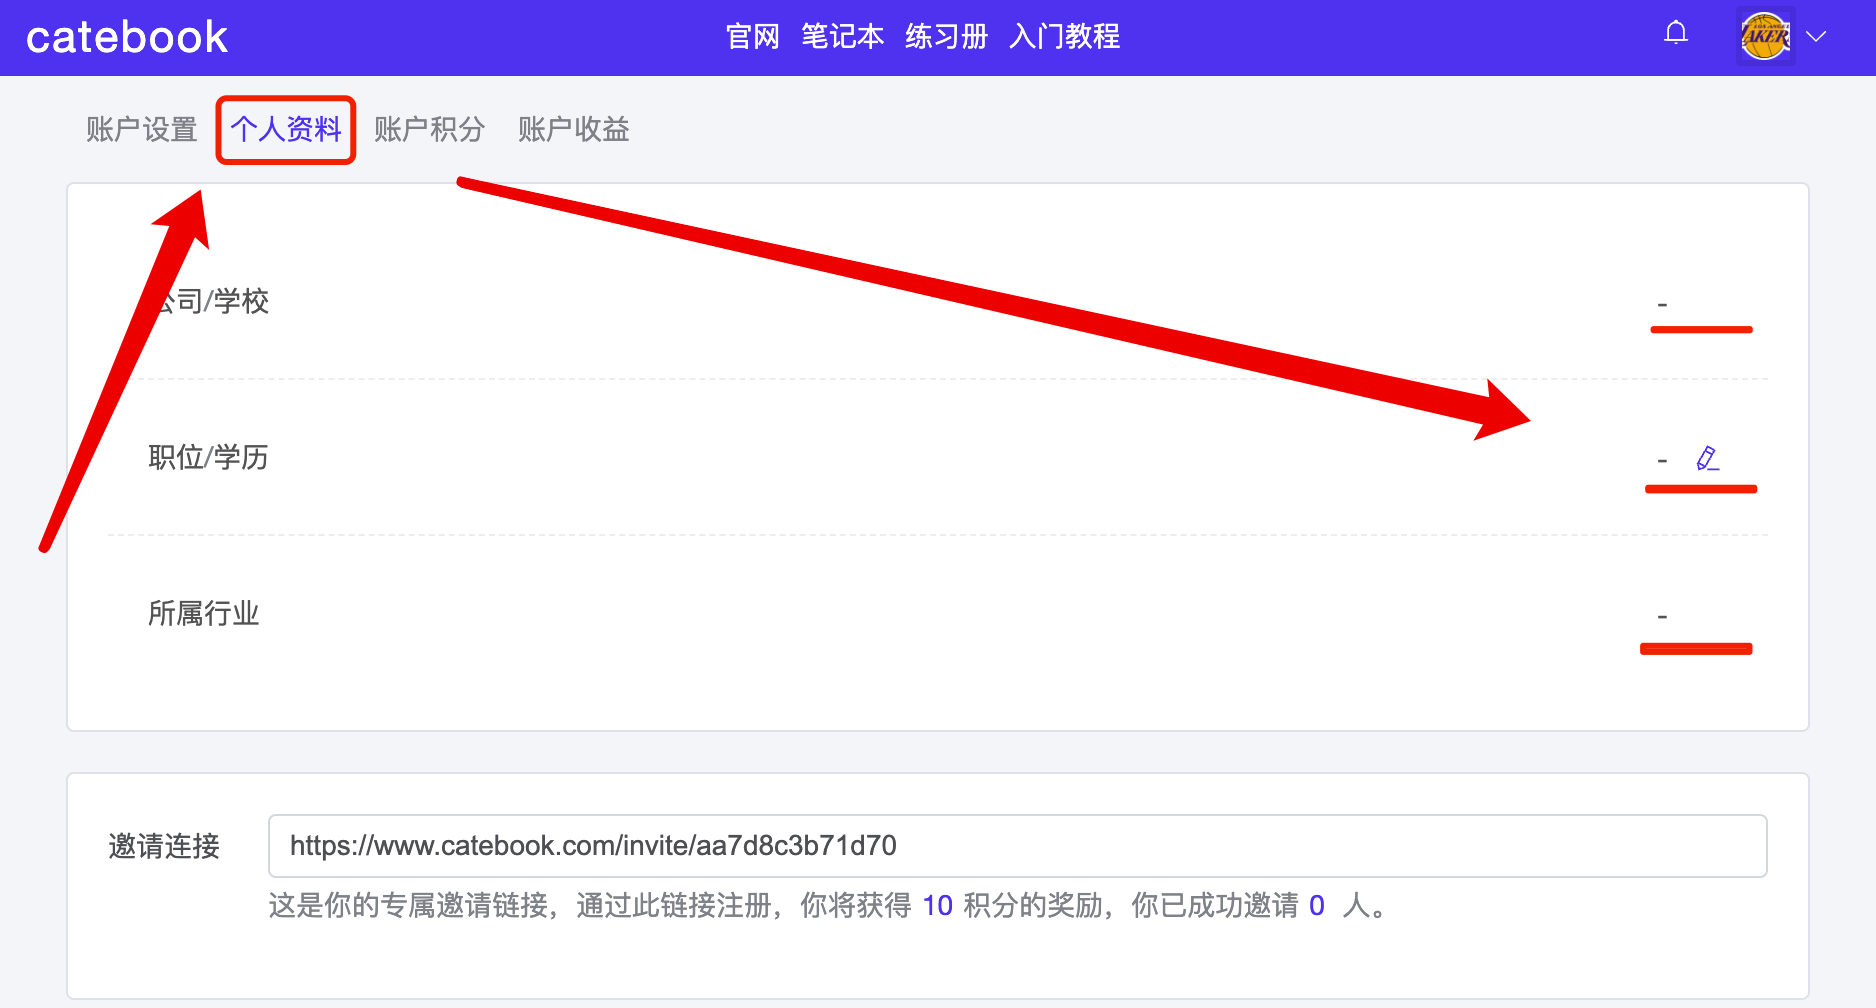Select the 个人资料 tab

pos(286,130)
